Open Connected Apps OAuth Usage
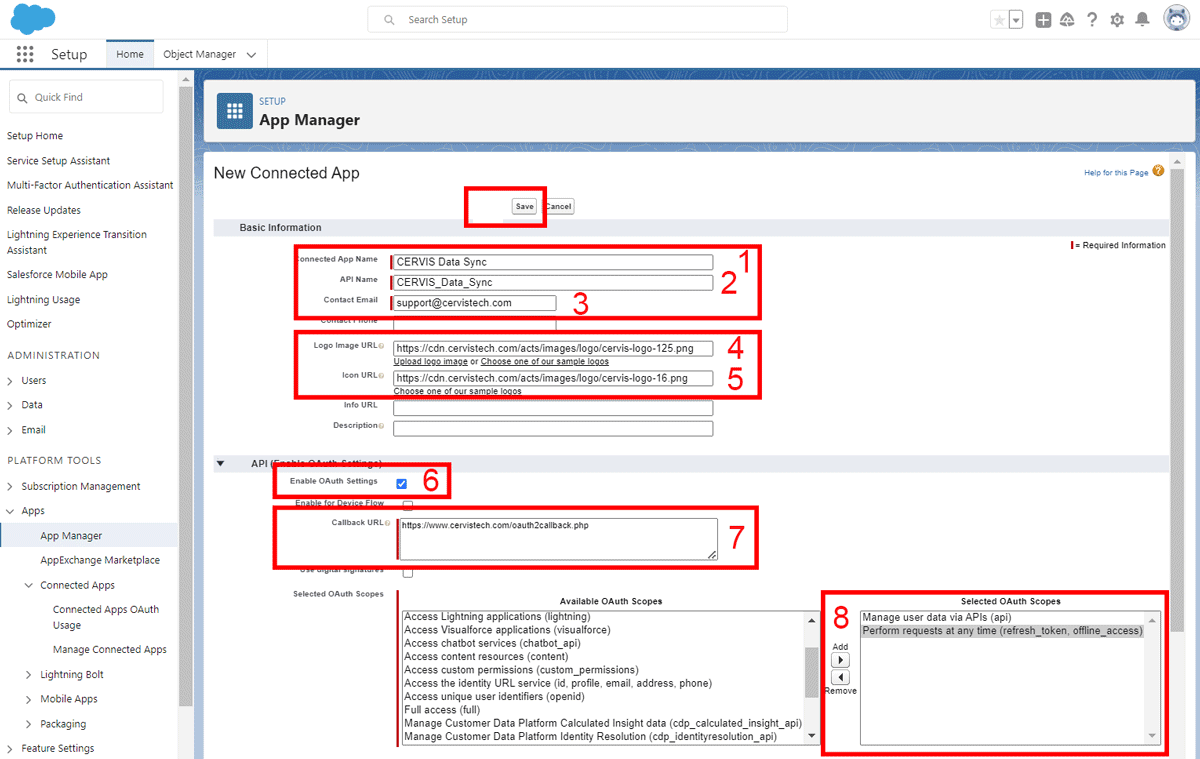The height and width of the screenshot is (759, 1200). click(106, 617)
